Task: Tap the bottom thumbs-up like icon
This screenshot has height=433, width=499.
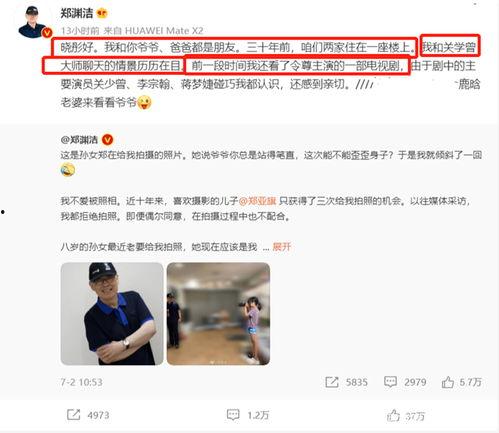Action: click(393, 415)
